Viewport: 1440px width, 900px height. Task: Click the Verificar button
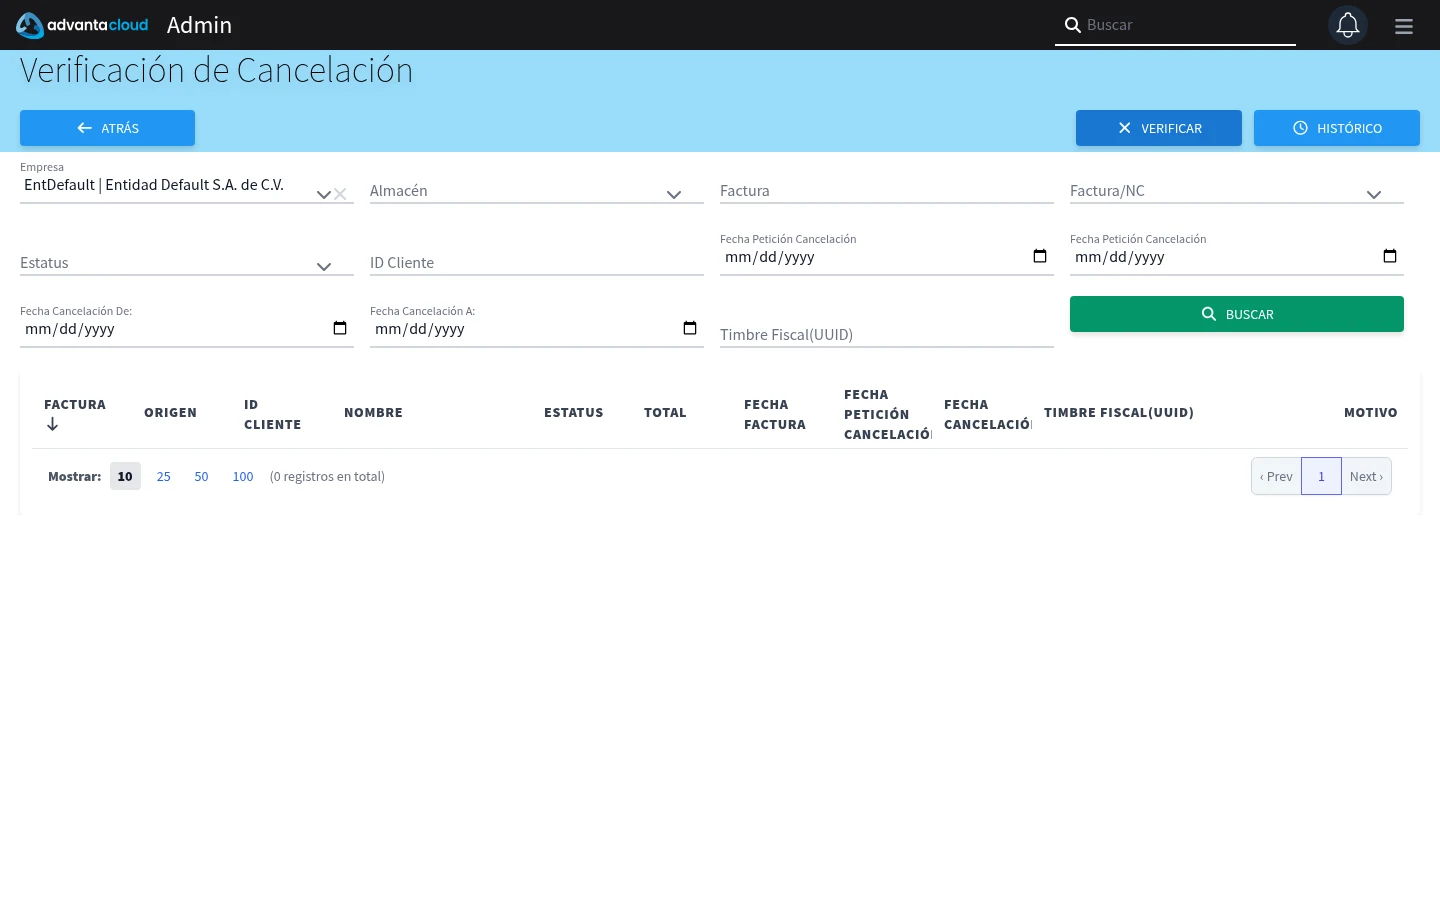coord(1159,128)
